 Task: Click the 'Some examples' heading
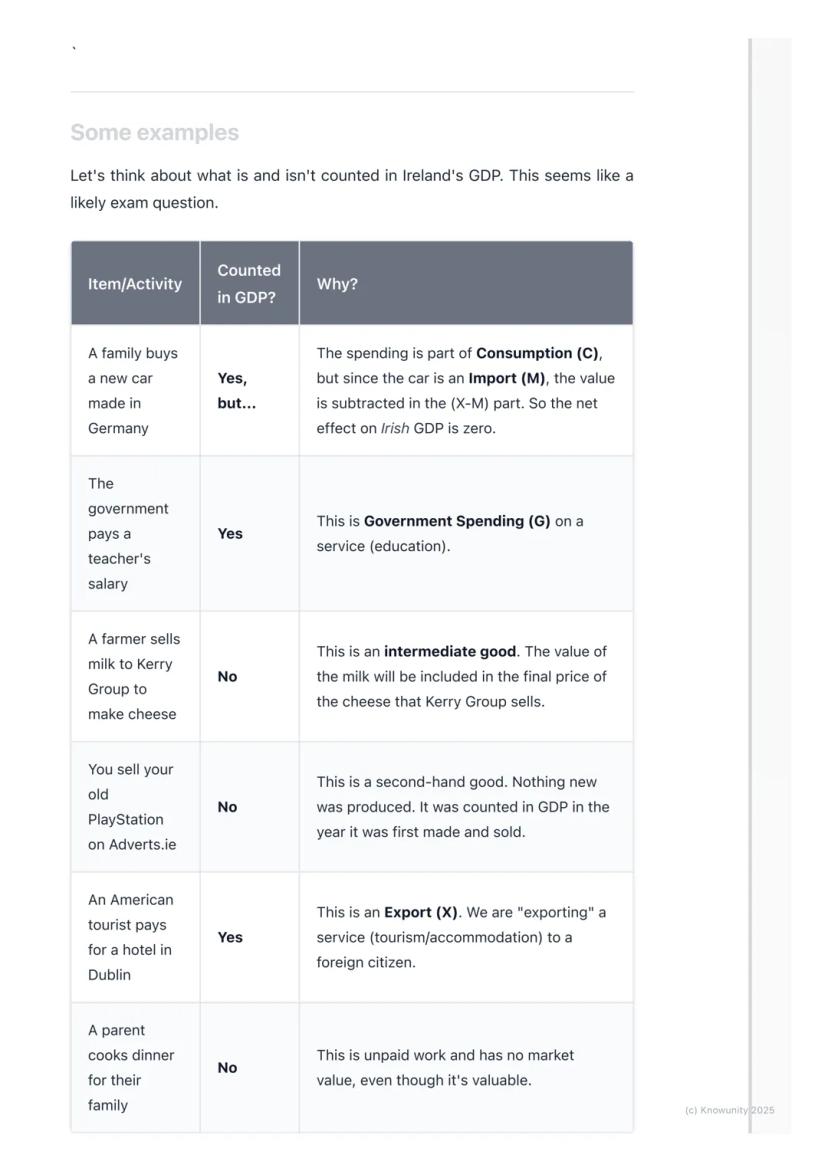pos(154,133)
